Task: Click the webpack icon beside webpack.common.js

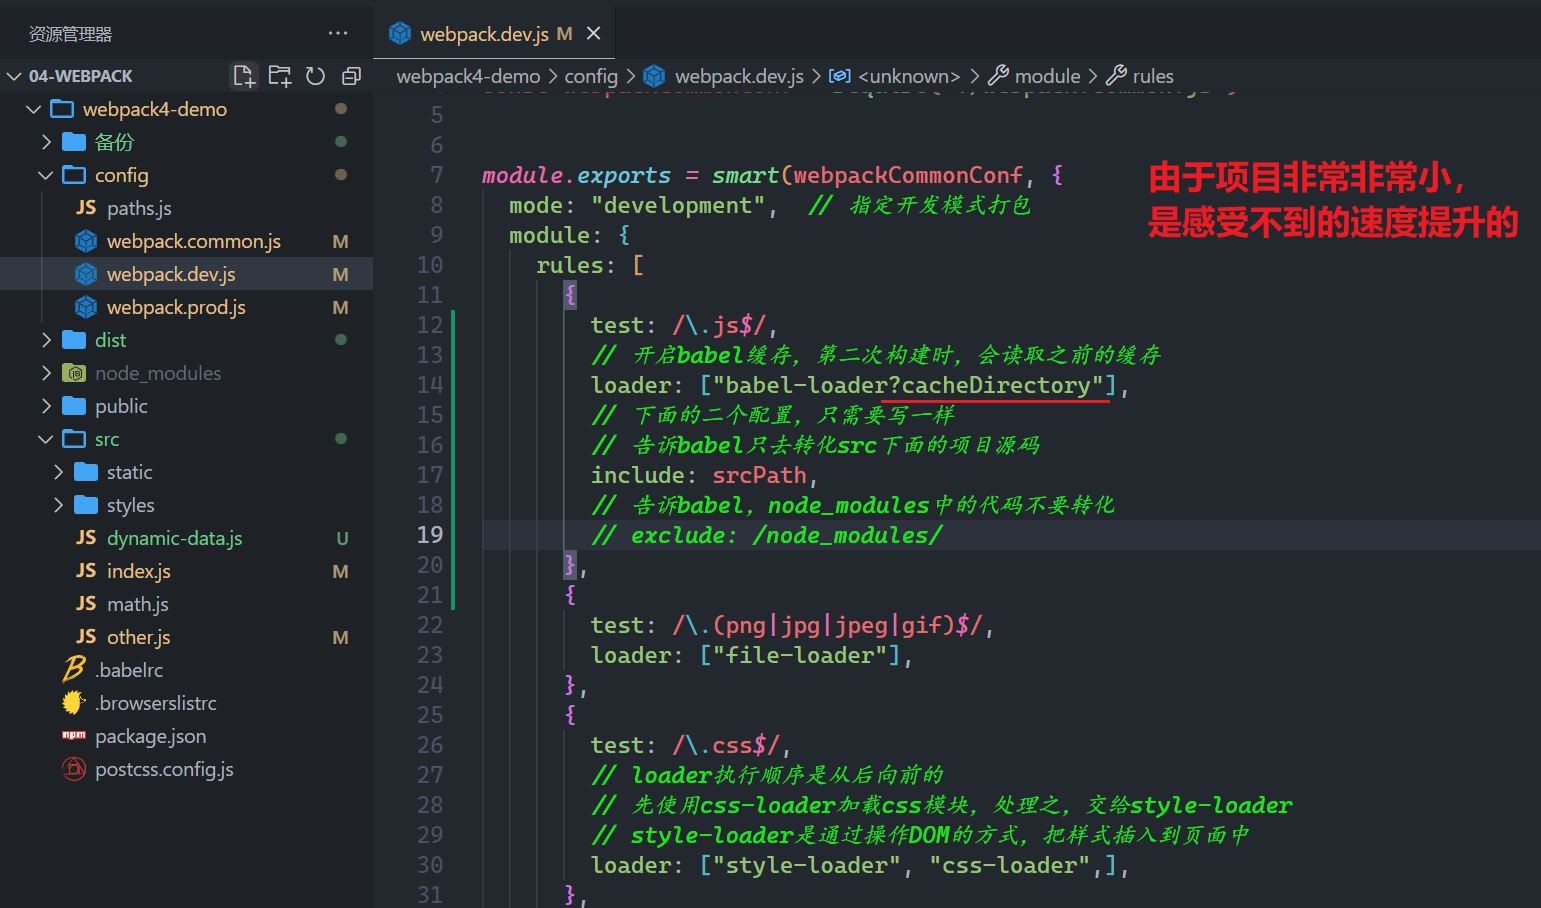Action: click(87, 241)
